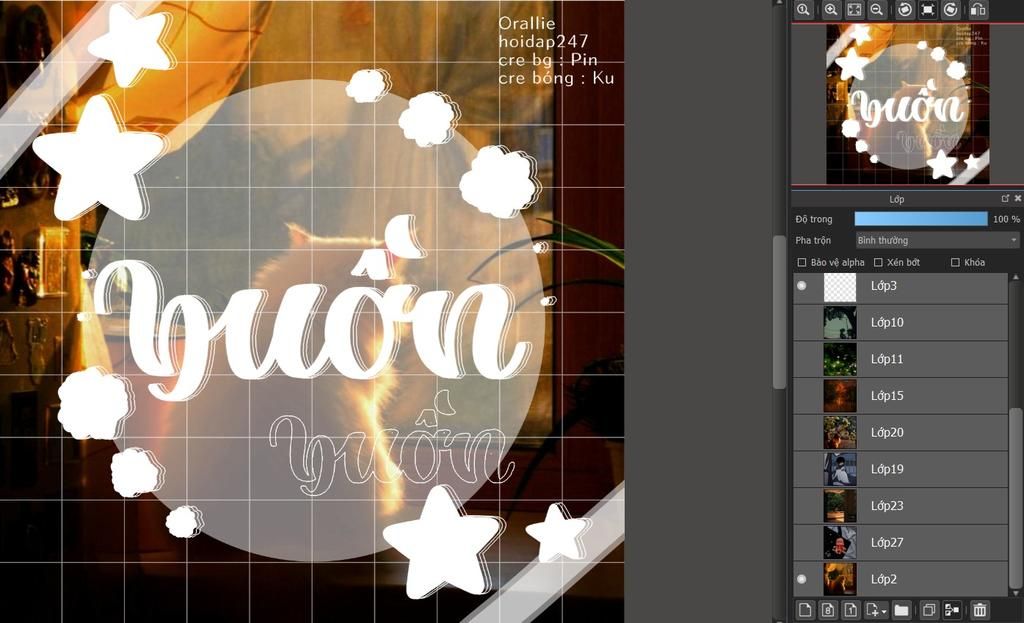Click the actual size 100% zoom icon
This screenshot has width=1024, height=623.
pyautogui.click(x=803, y=9)
